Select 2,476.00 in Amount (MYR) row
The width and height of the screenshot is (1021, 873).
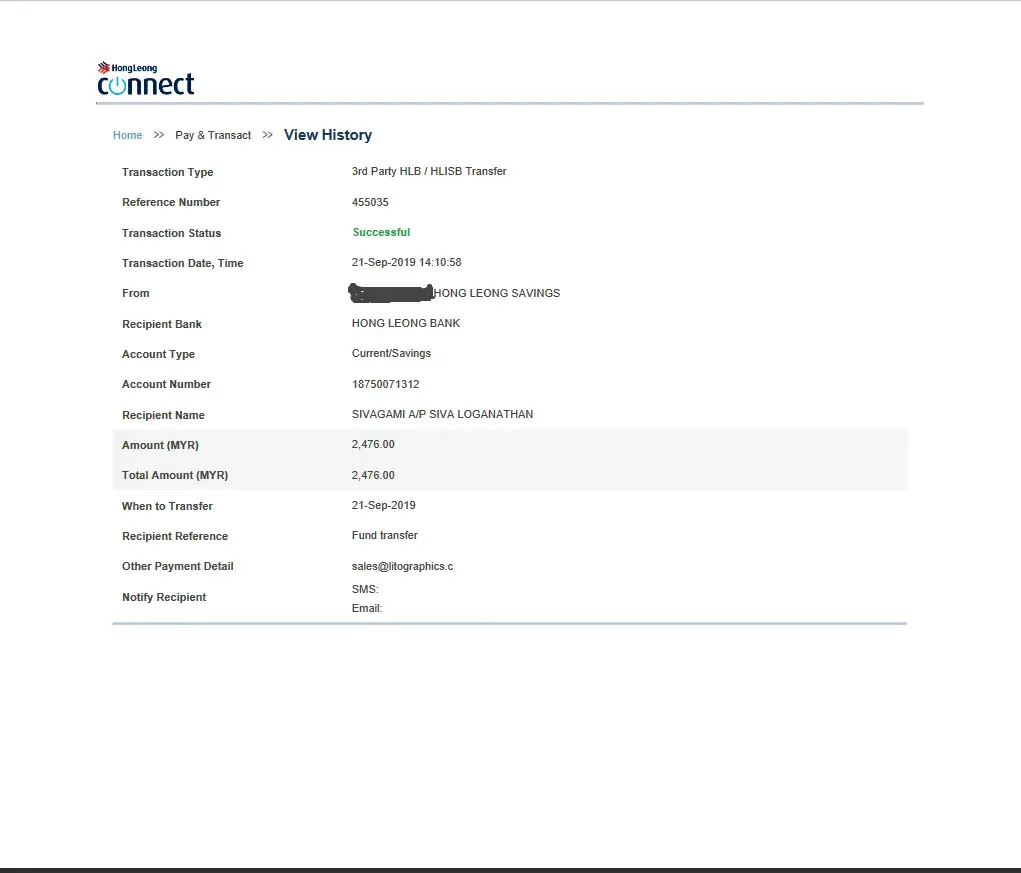tap(373, 445)
